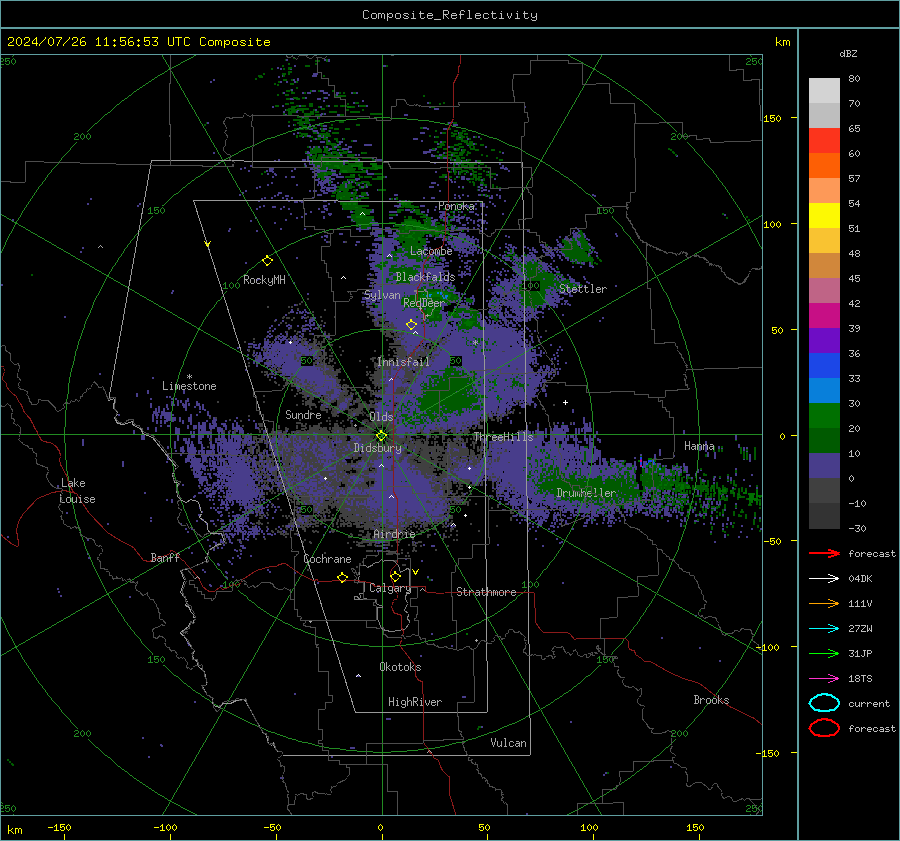Click the Olds label
The width and height of the screenshot is (900, 841).
pos(381,416)
